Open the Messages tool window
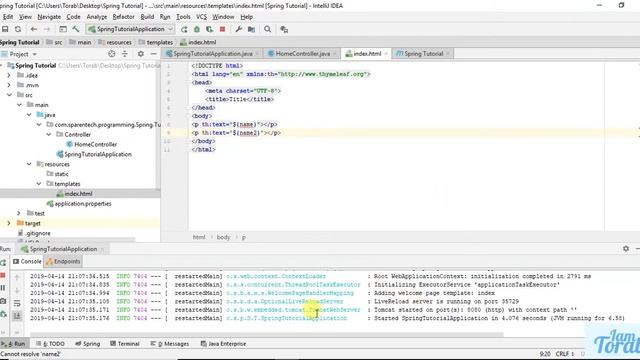 169,344
